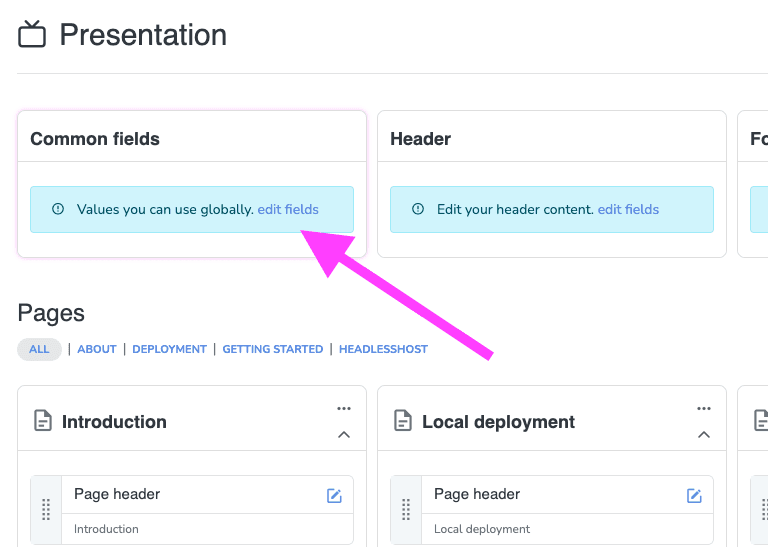Screen dimensions: 768x547
Task: Select the ALL pages filter
Action: pos(39,349)
